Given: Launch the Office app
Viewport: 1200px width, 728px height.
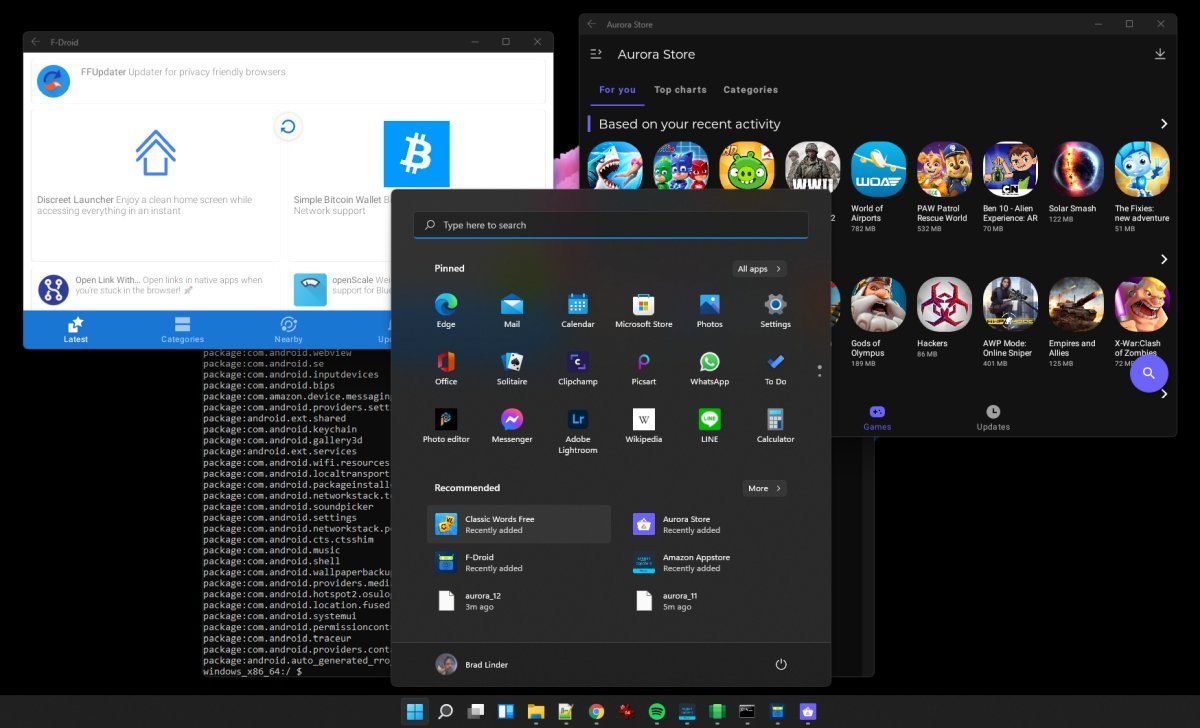Looking at the screenshot, I should pos(446,368).
